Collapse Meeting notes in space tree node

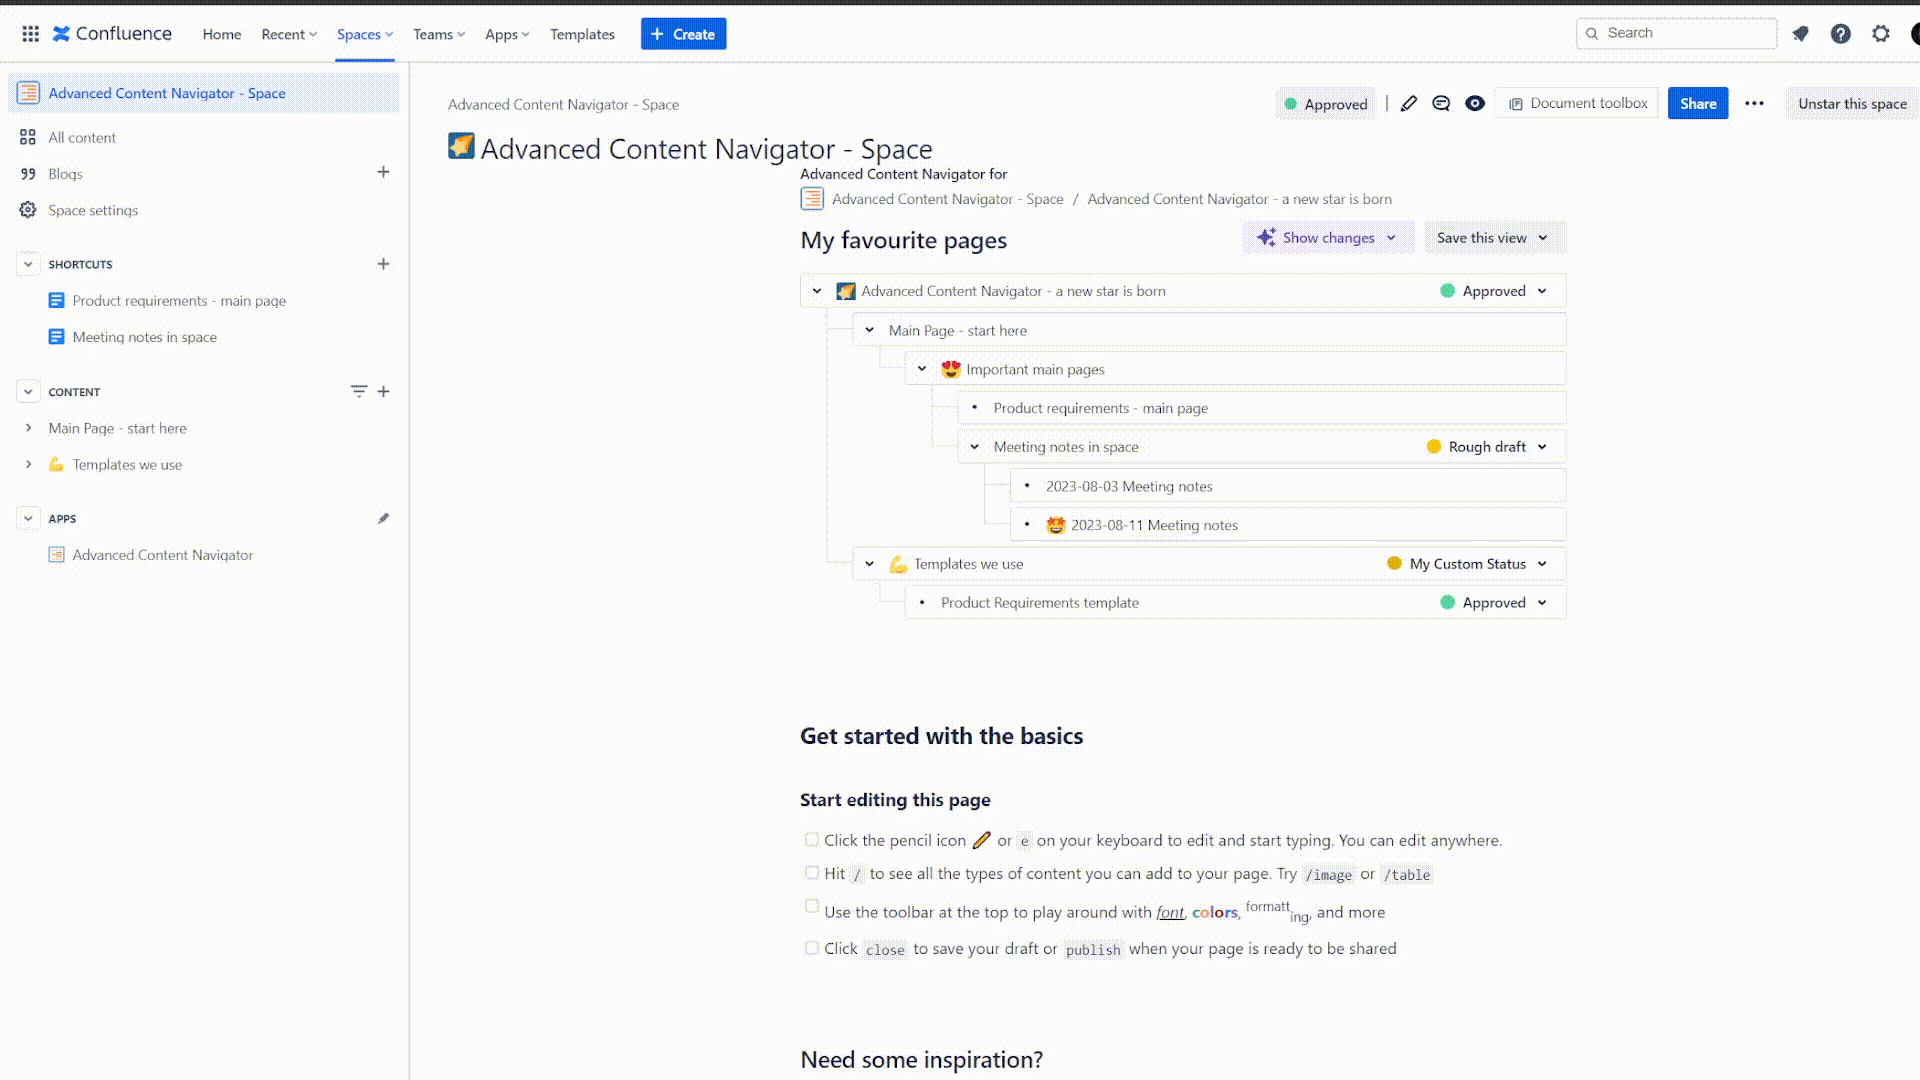[975, 447]
